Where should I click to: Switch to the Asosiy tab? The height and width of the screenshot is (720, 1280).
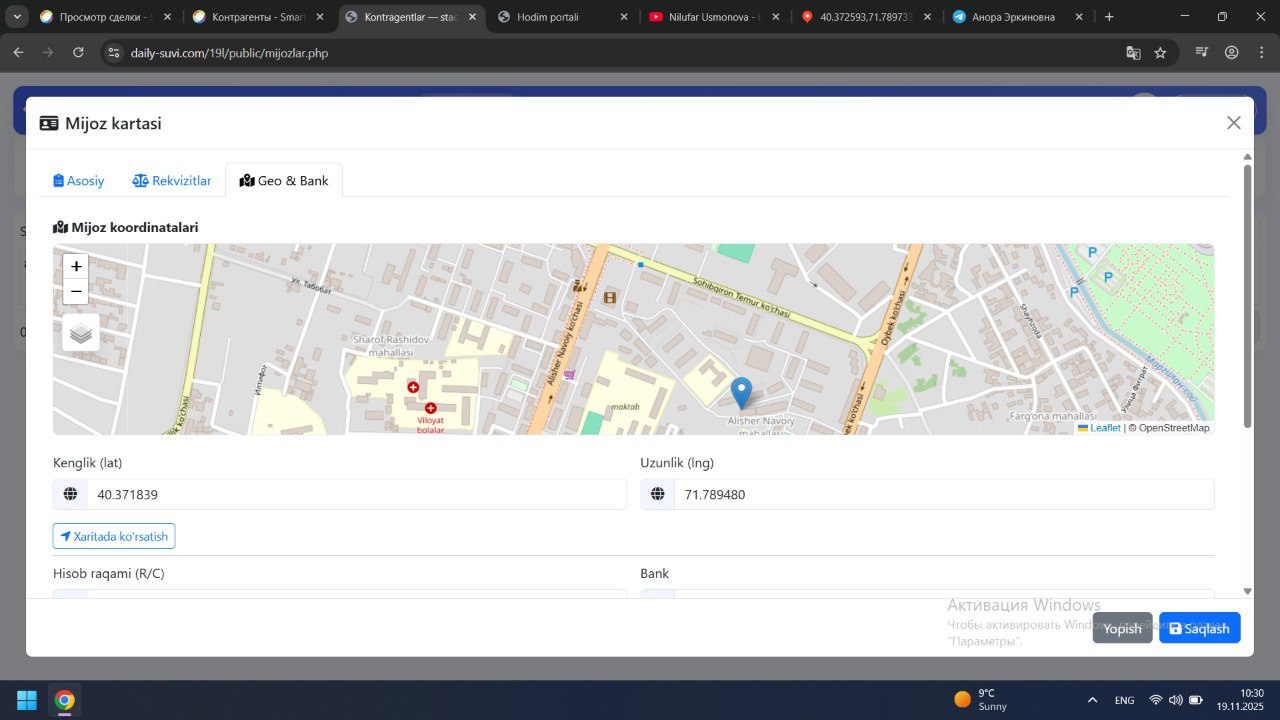[x=79, y=181]
